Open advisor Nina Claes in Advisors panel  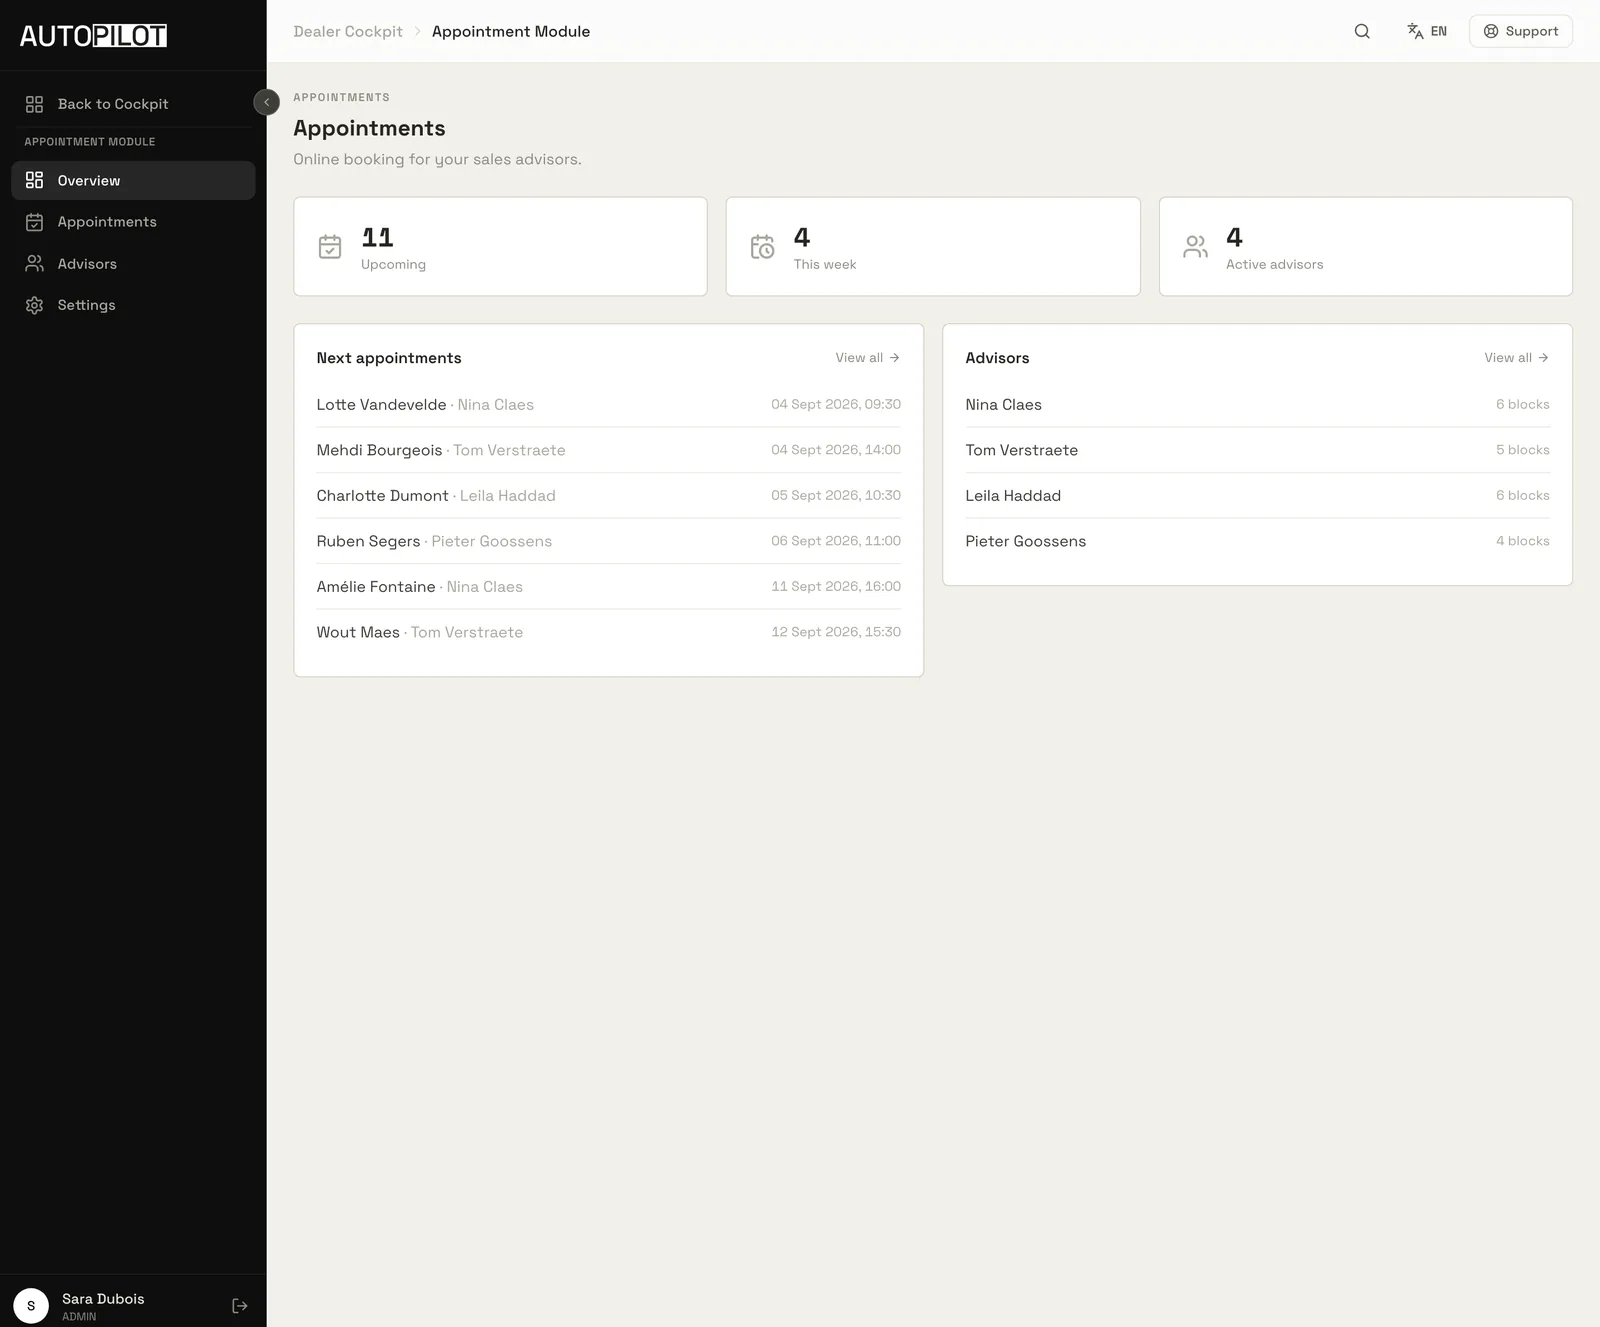click(1257, 405)
